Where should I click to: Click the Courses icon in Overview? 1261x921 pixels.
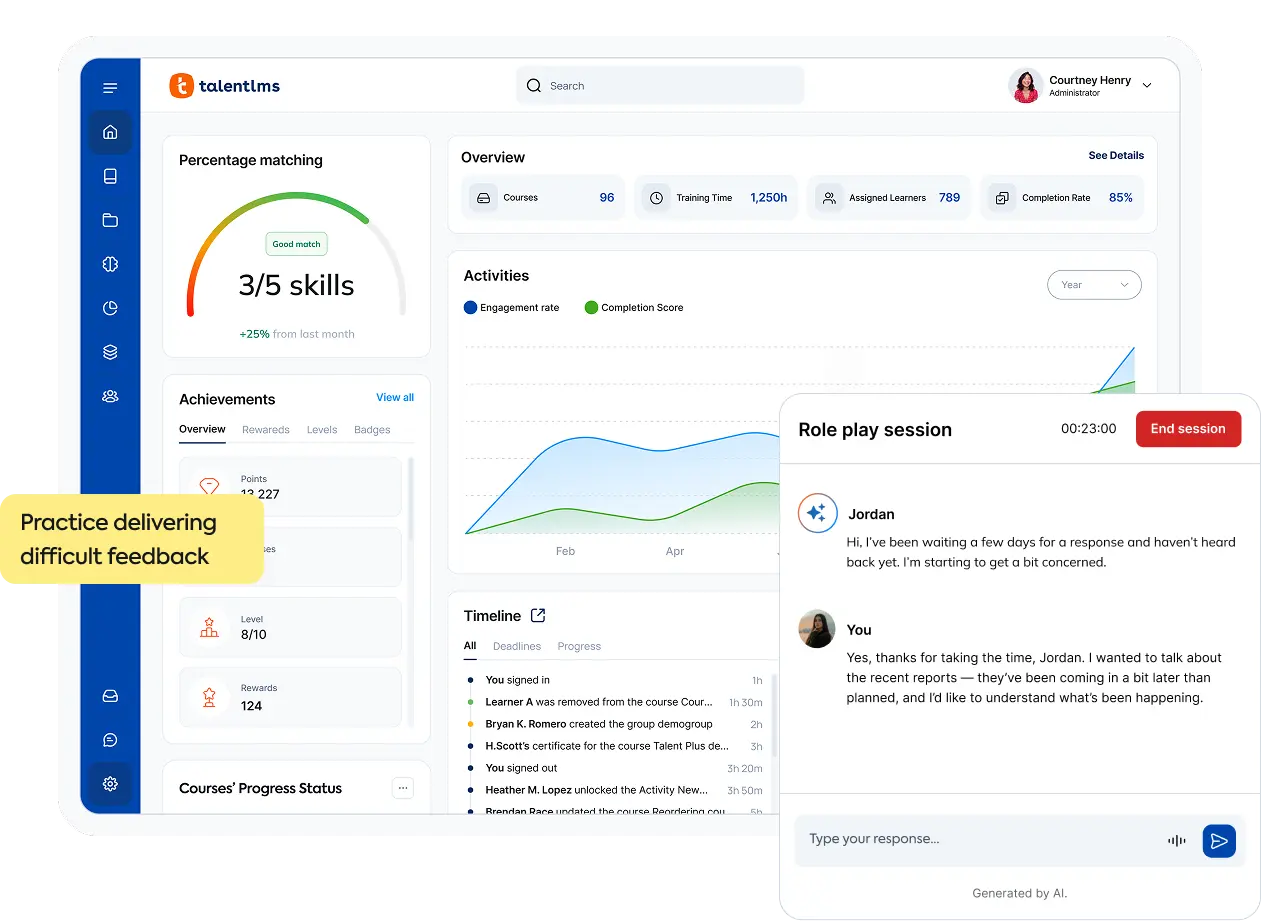[483, 198]
